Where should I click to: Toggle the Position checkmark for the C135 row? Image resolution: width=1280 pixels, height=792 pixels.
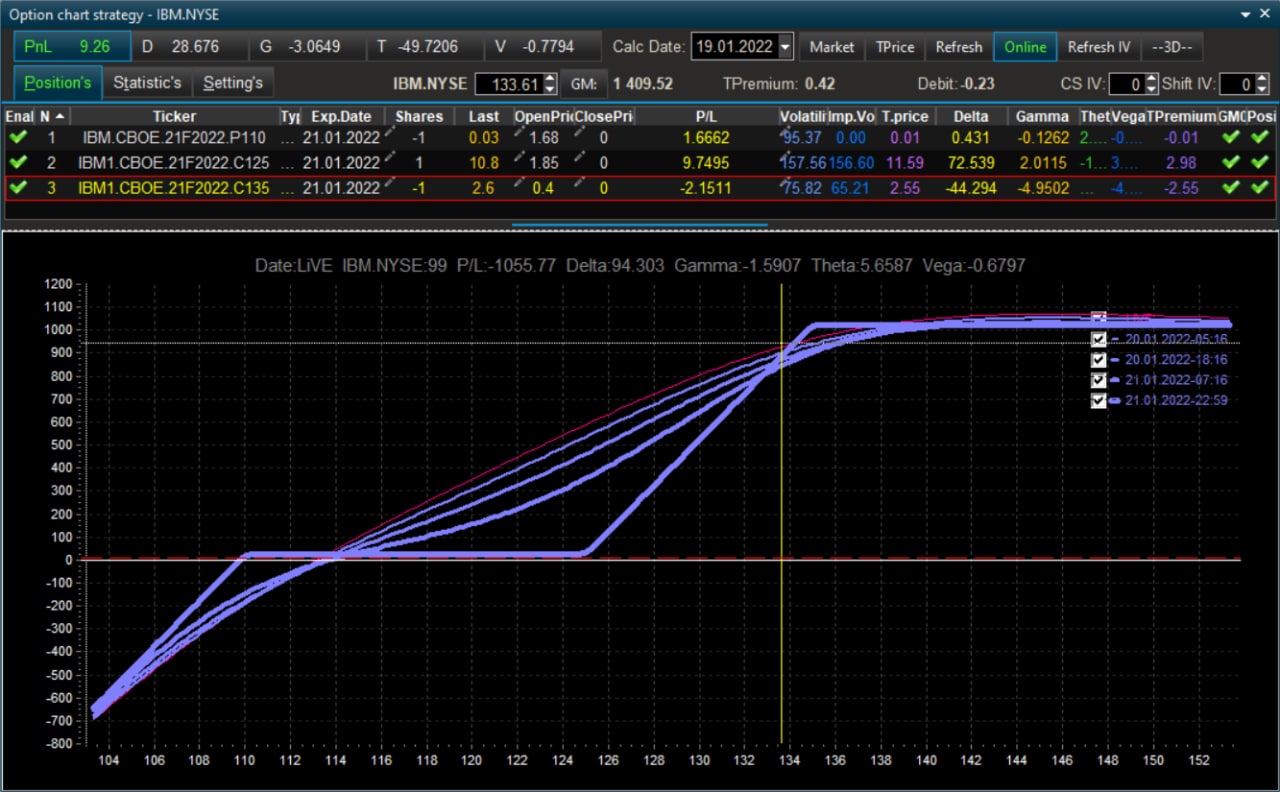pyautogui.click(x=1259, y=187)
